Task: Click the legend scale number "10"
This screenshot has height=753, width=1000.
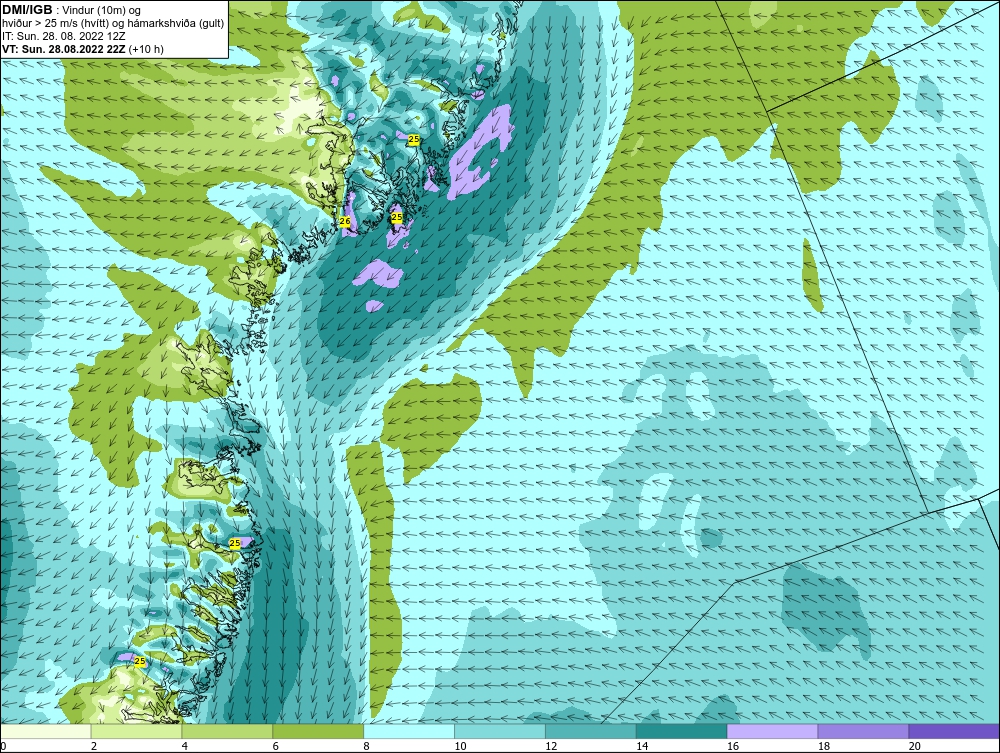Action: (460, 746)
